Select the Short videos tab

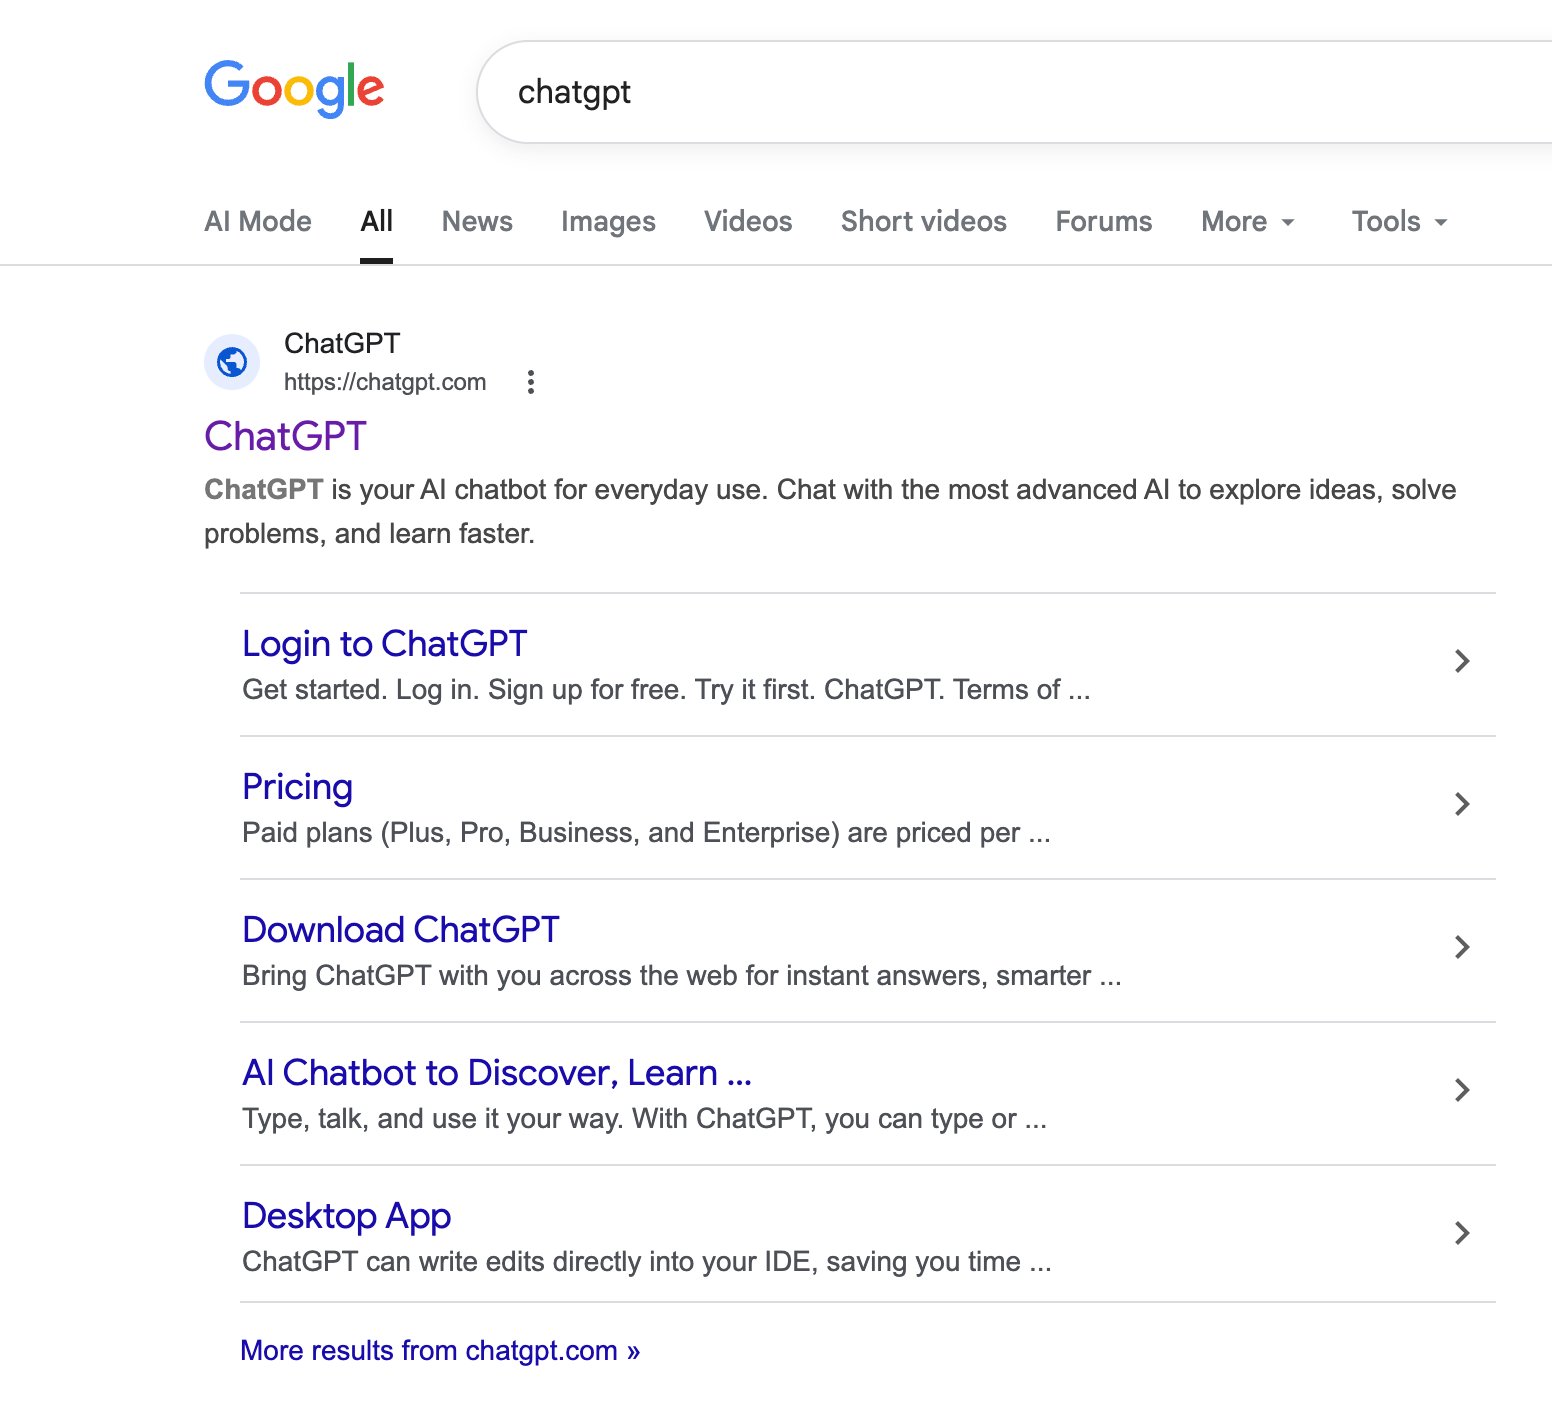[x=923, y=221]
